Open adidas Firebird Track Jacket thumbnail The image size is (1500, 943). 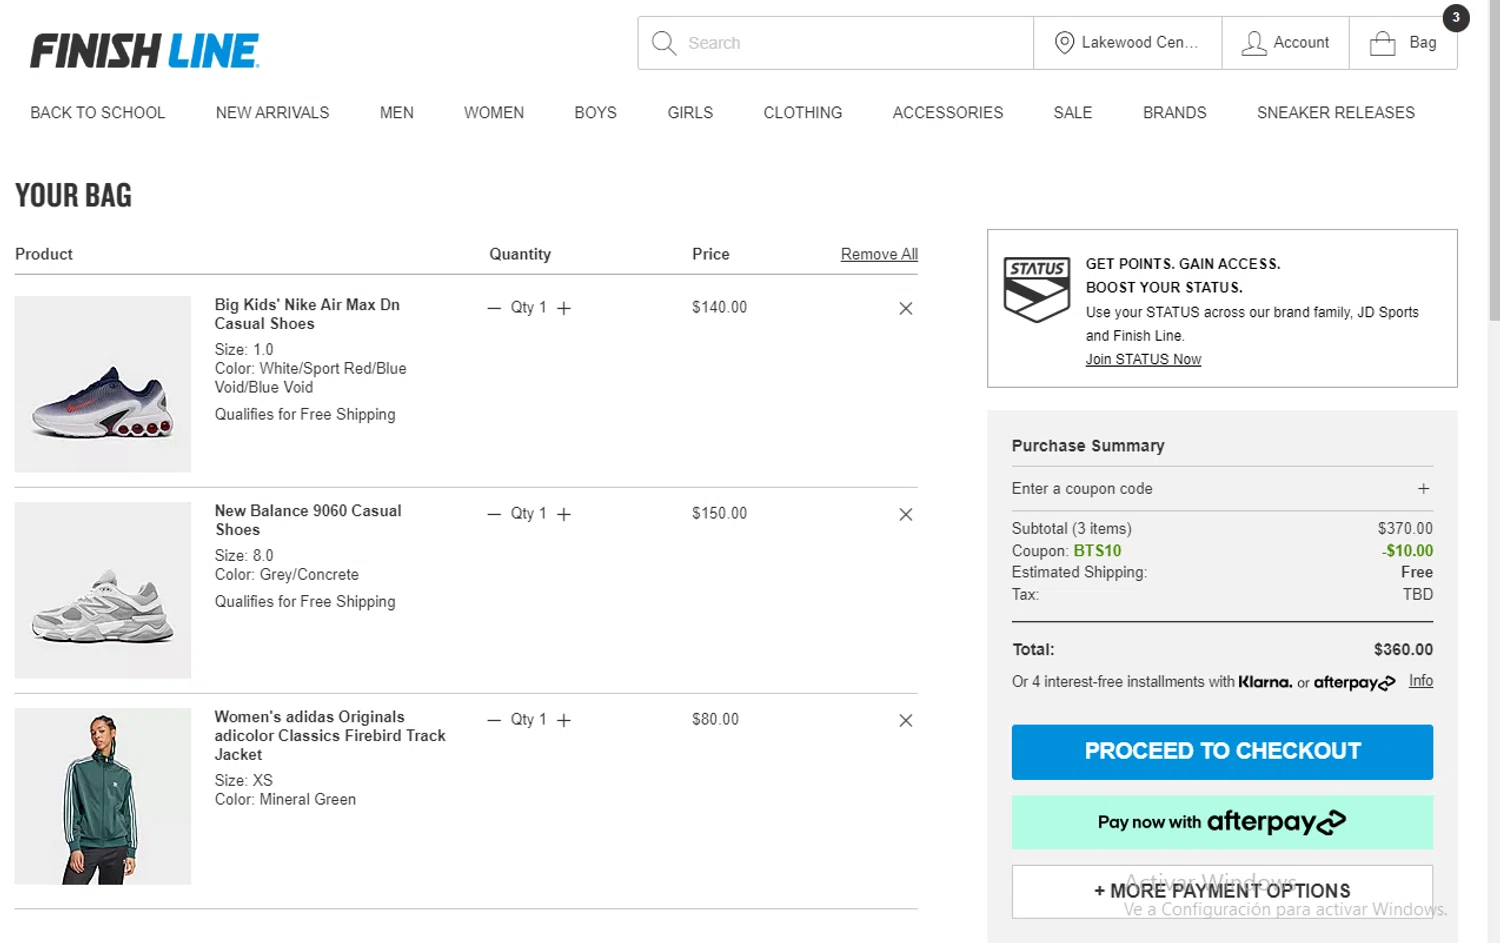click(x=103, y=796)
